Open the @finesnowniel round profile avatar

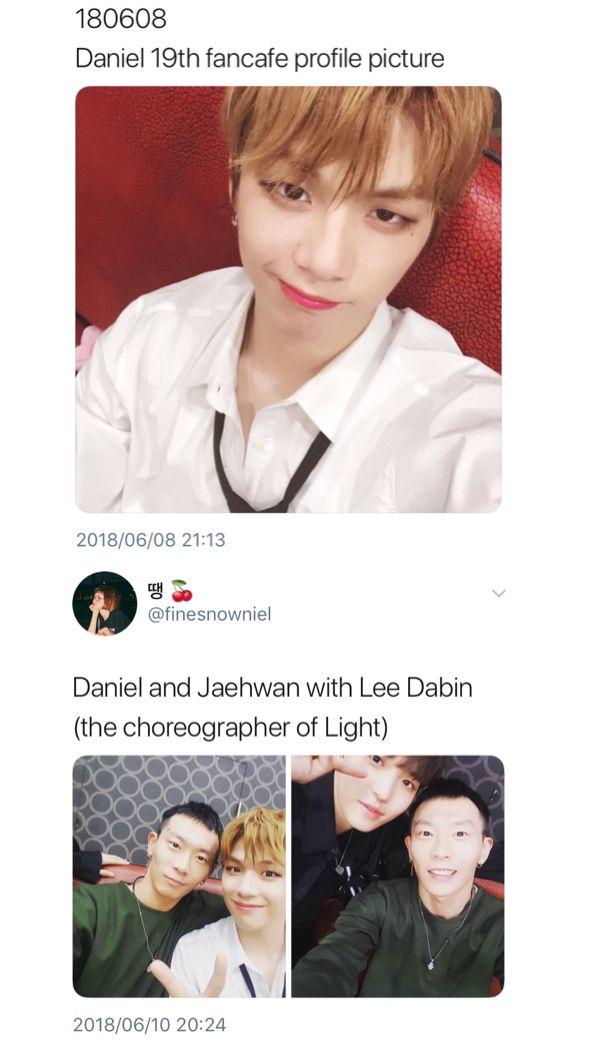click(105, 603)
